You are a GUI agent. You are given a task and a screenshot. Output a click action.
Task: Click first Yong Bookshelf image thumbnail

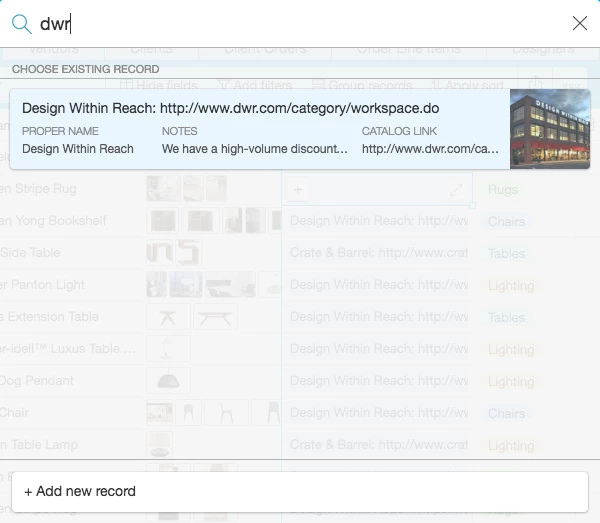coord(163,221)
